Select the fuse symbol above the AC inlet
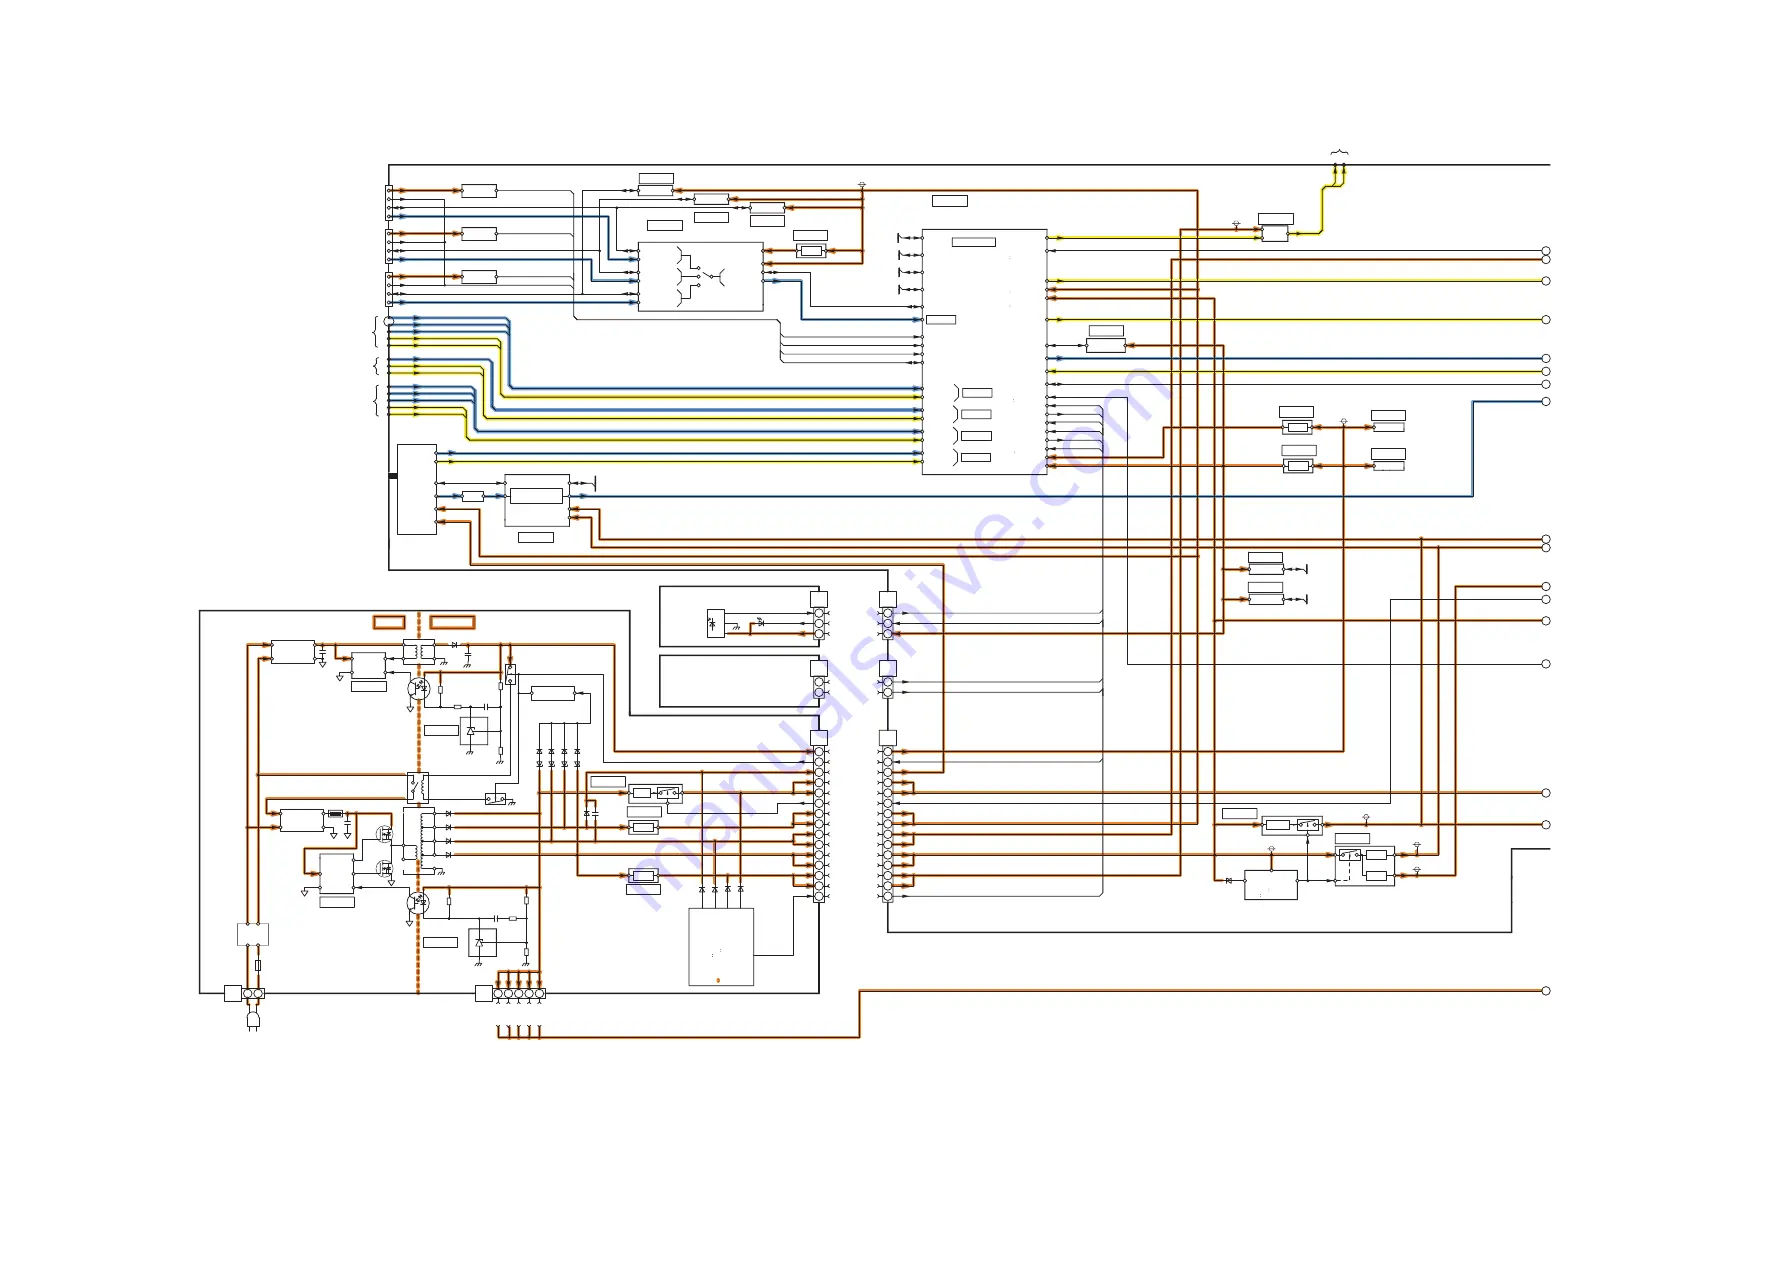This screenshot has height=1263, width=1787. (258, 965)
